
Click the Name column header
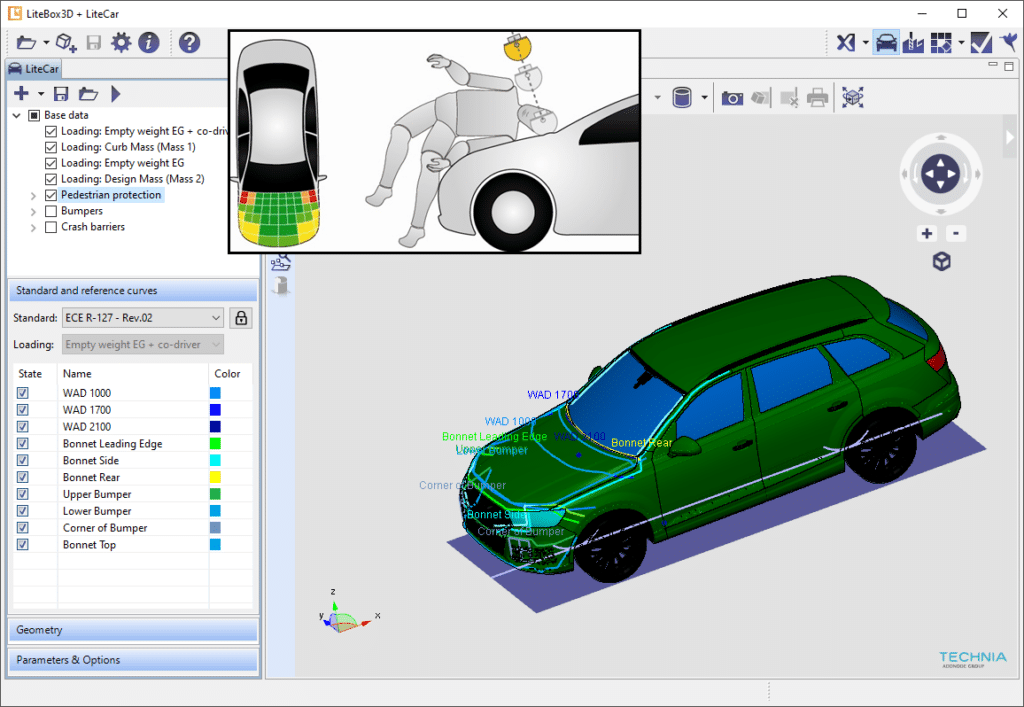(x=77, y=374)
